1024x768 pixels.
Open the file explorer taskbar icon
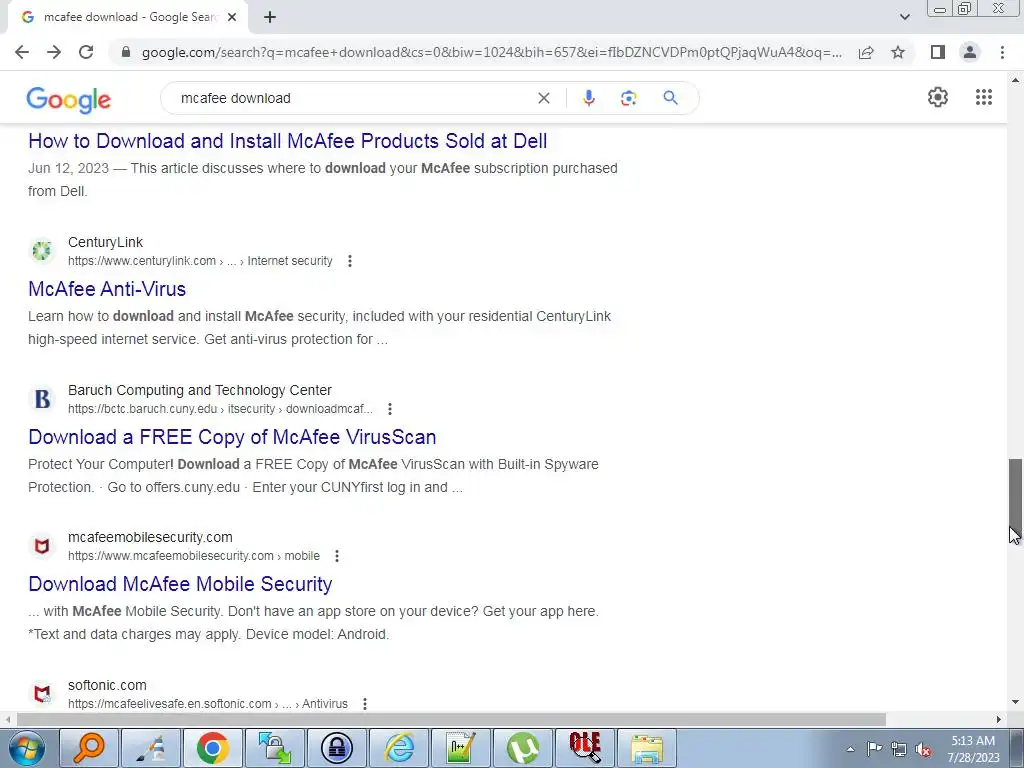click(x=647, y=748)
